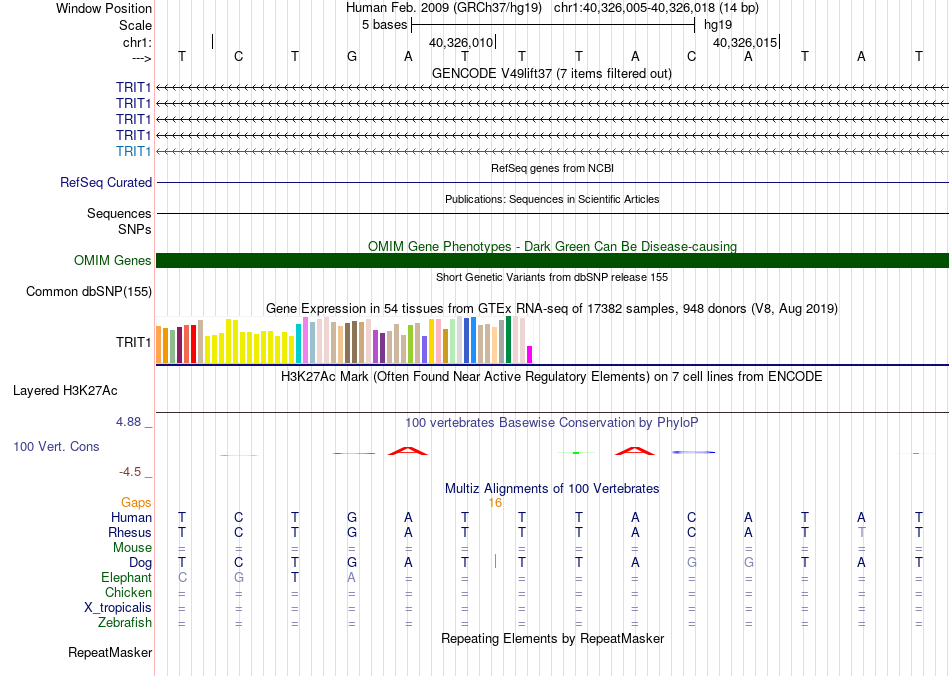Viewport: 950px width, 676px height.
Task: Click the GTEx Gene Expression title text
Action: pos(552,308)
